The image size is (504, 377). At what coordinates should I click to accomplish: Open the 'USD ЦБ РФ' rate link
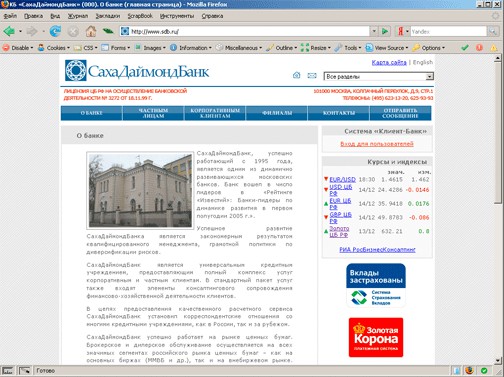(x=340, y=190)
